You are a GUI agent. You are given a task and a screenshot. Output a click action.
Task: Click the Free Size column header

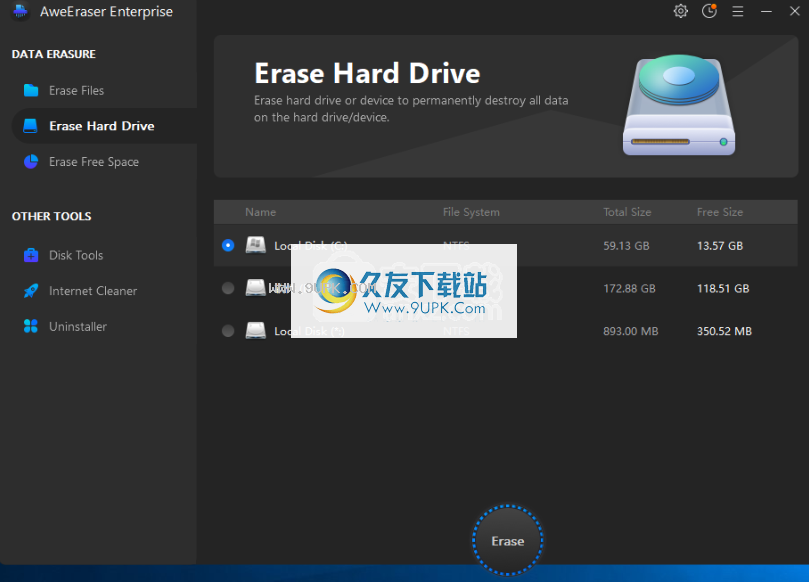[x=720, y=212]
